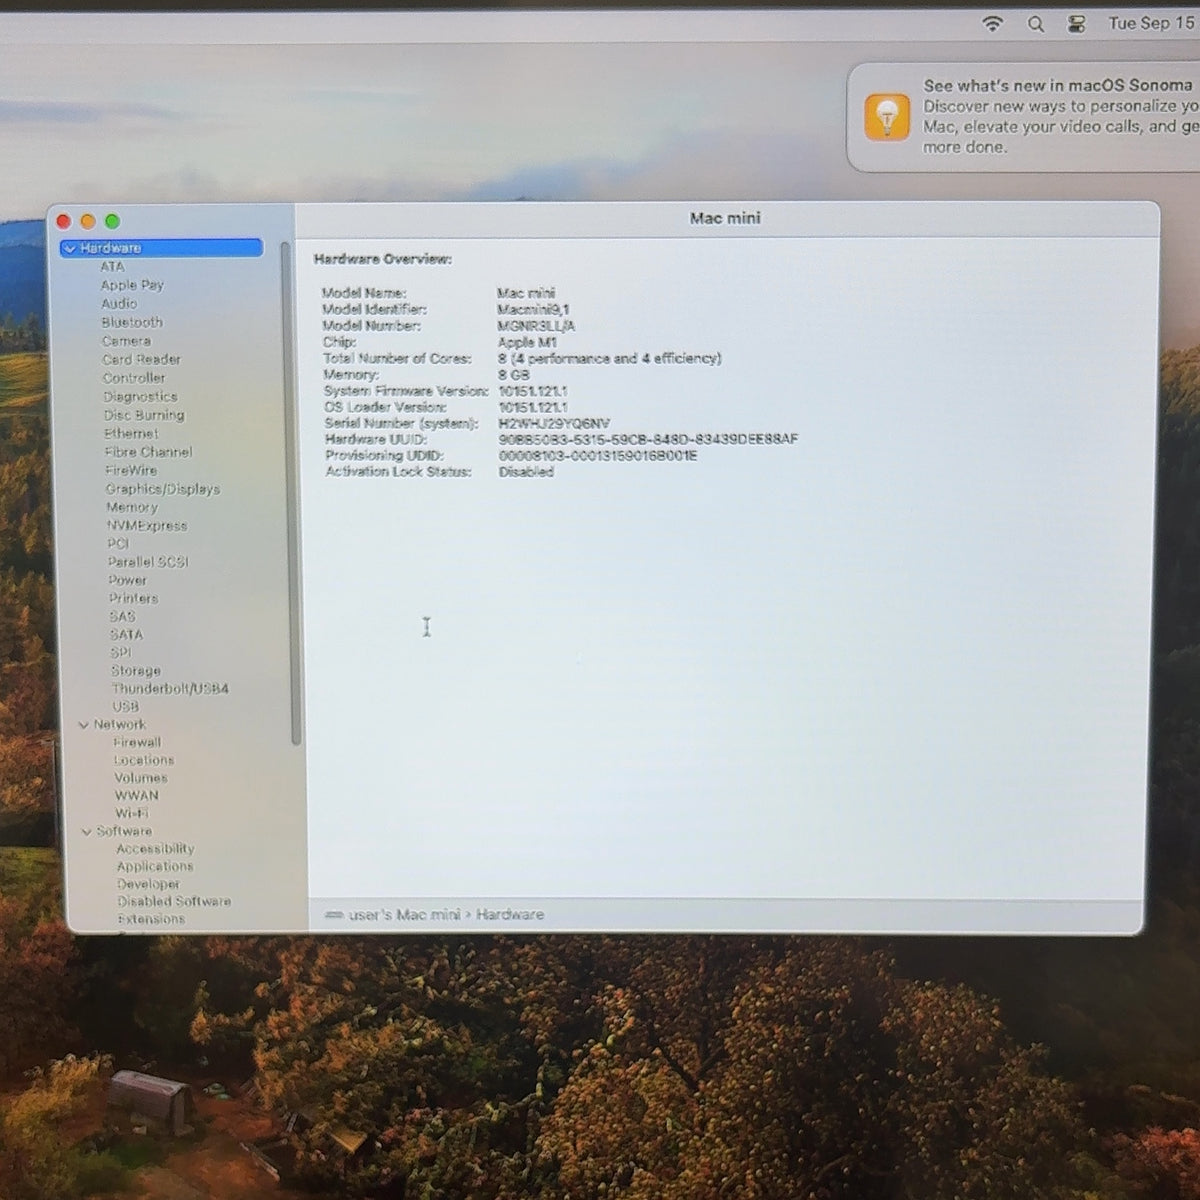Image resolution: width=1200 pixels, height=1200 pixels.
Task: Click Activation Lock Status value Disabled
Action: tap(526, 472)
